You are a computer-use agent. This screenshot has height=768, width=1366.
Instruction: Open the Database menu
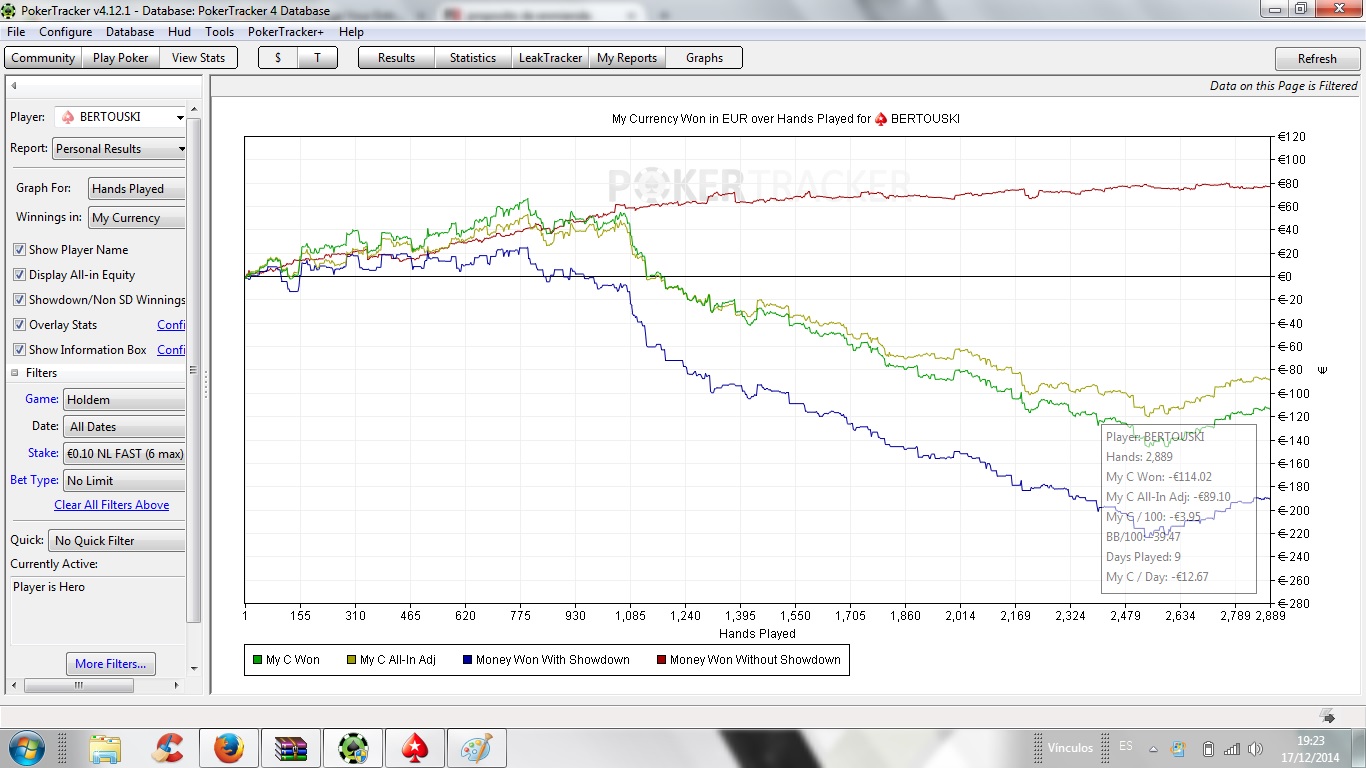point(130,32)
